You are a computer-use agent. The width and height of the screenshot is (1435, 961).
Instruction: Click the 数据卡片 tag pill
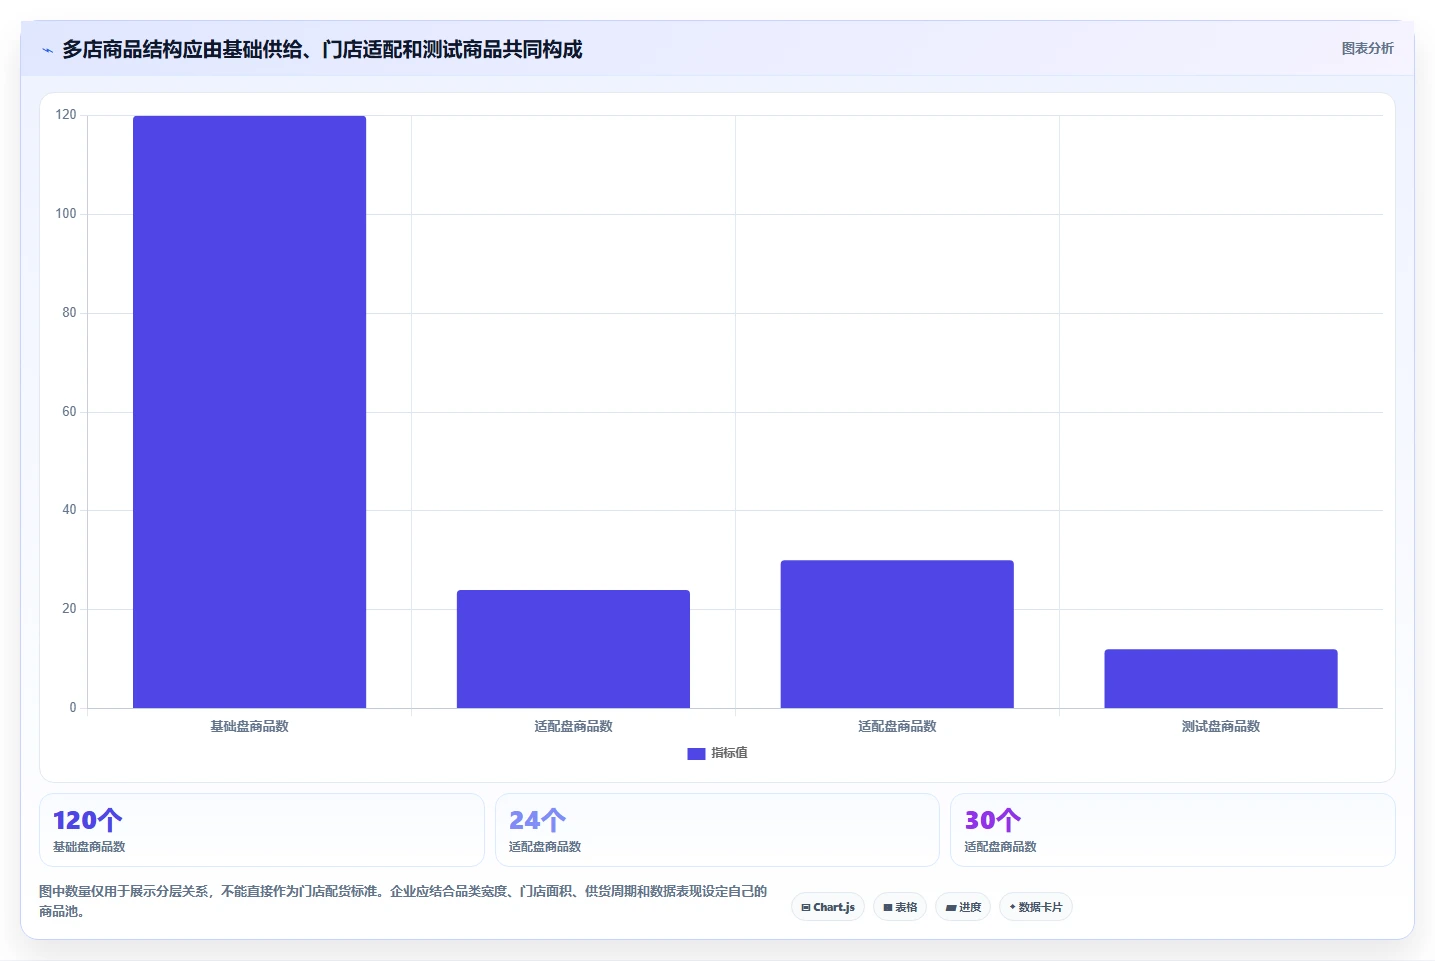[x=1036, y=907]
